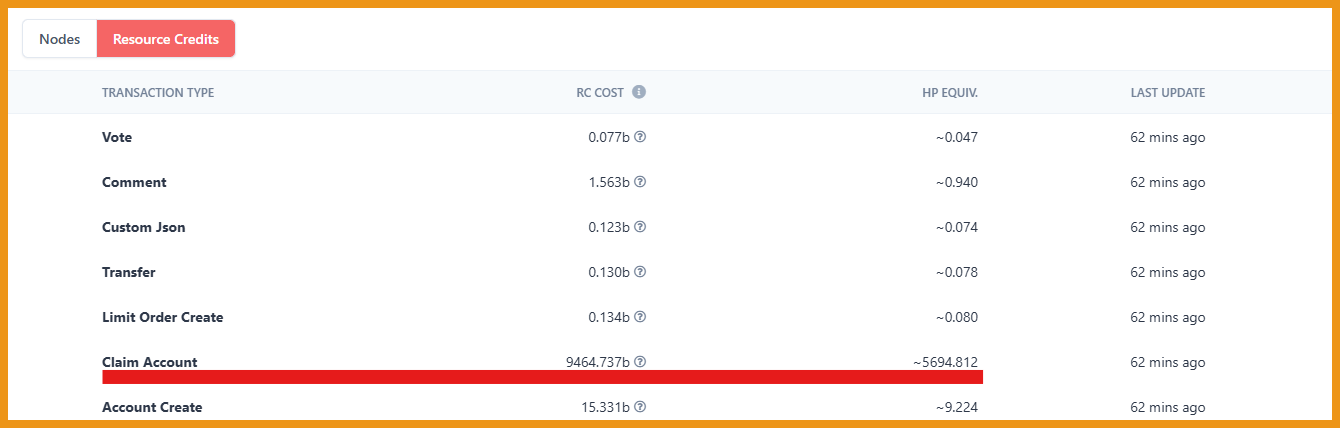Viewport: 1340px width, 428px height.
Task: Click the help icon beside Custom Json cost
Action: [x=640, y=227]
